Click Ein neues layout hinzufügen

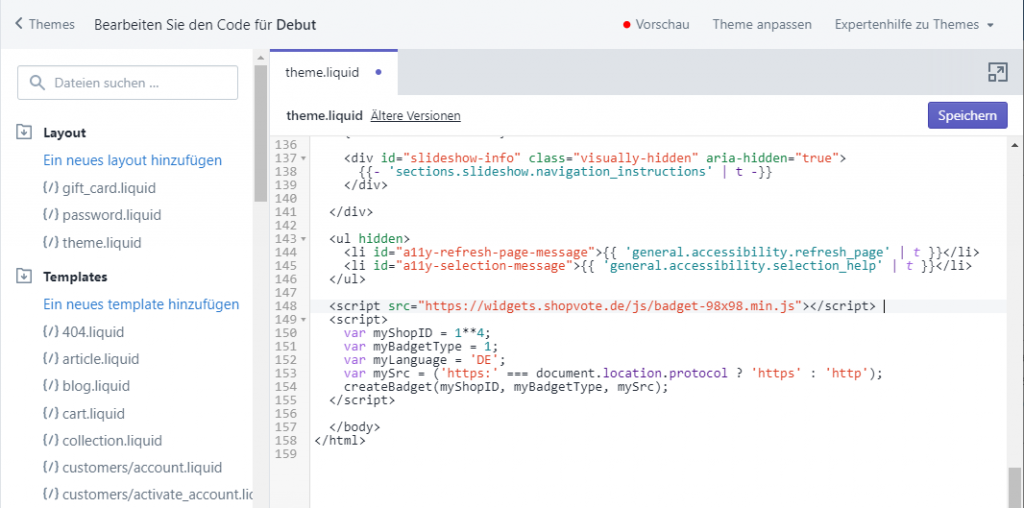pos(133,160)
